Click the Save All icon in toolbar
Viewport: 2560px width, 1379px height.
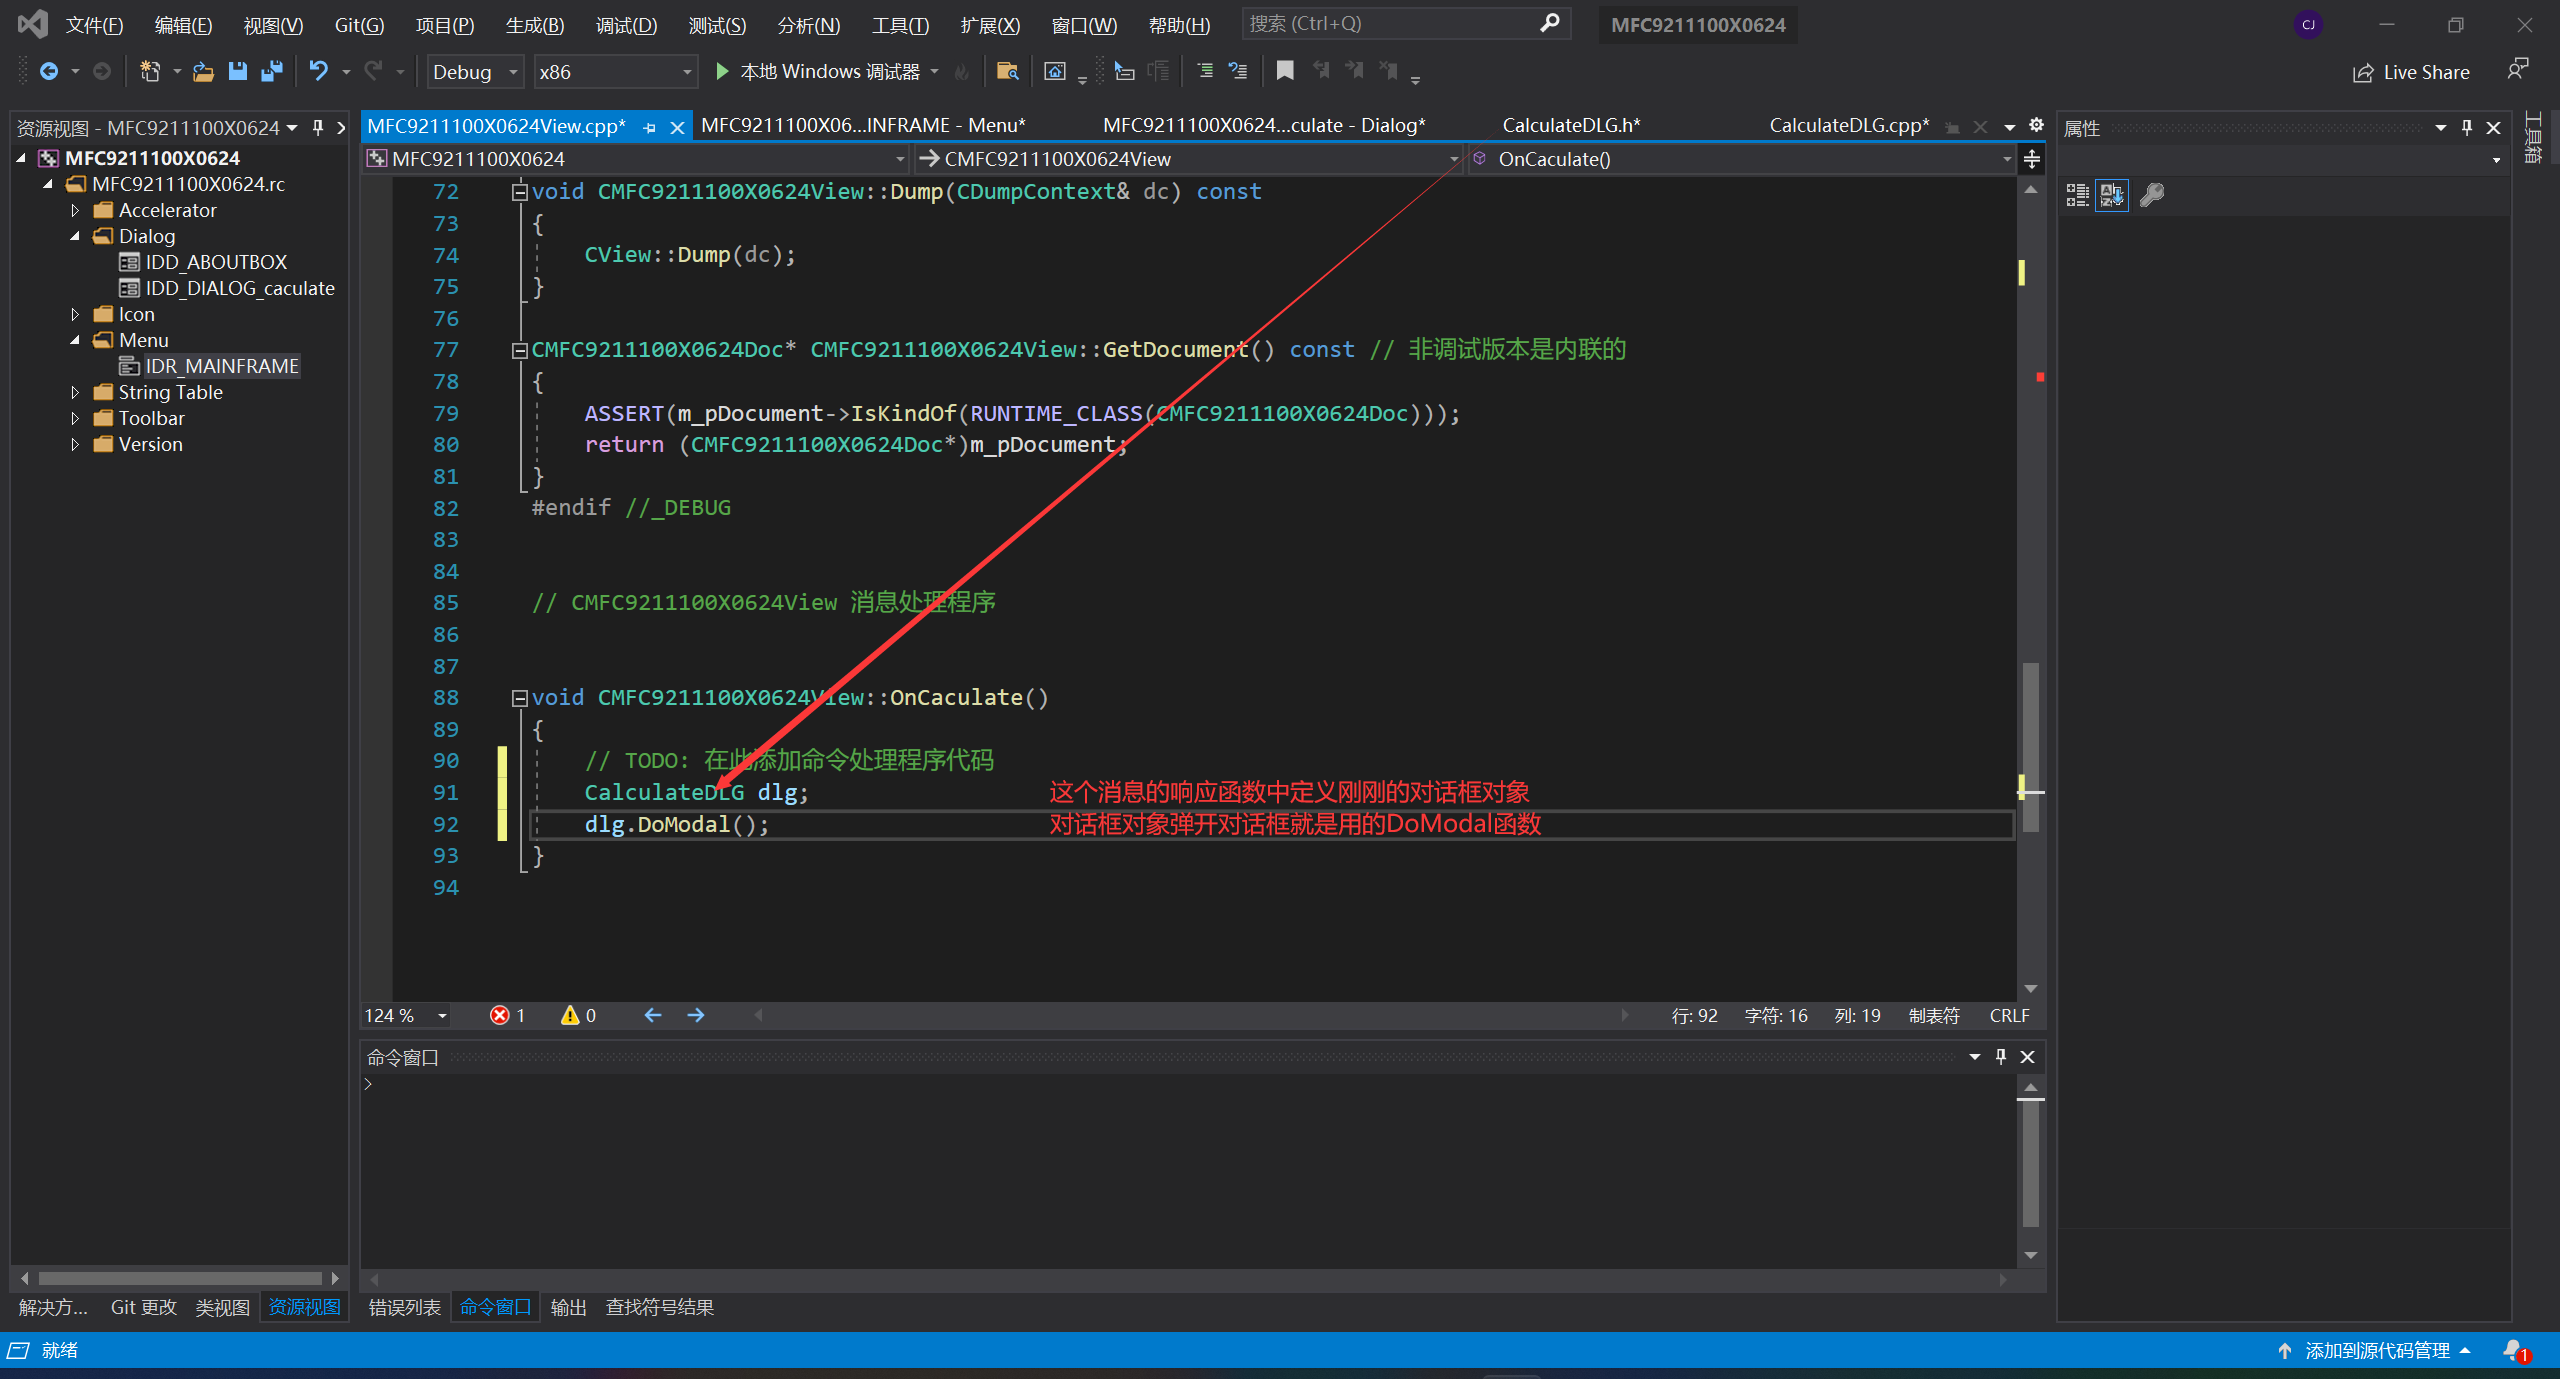click(x=271, y=71)
